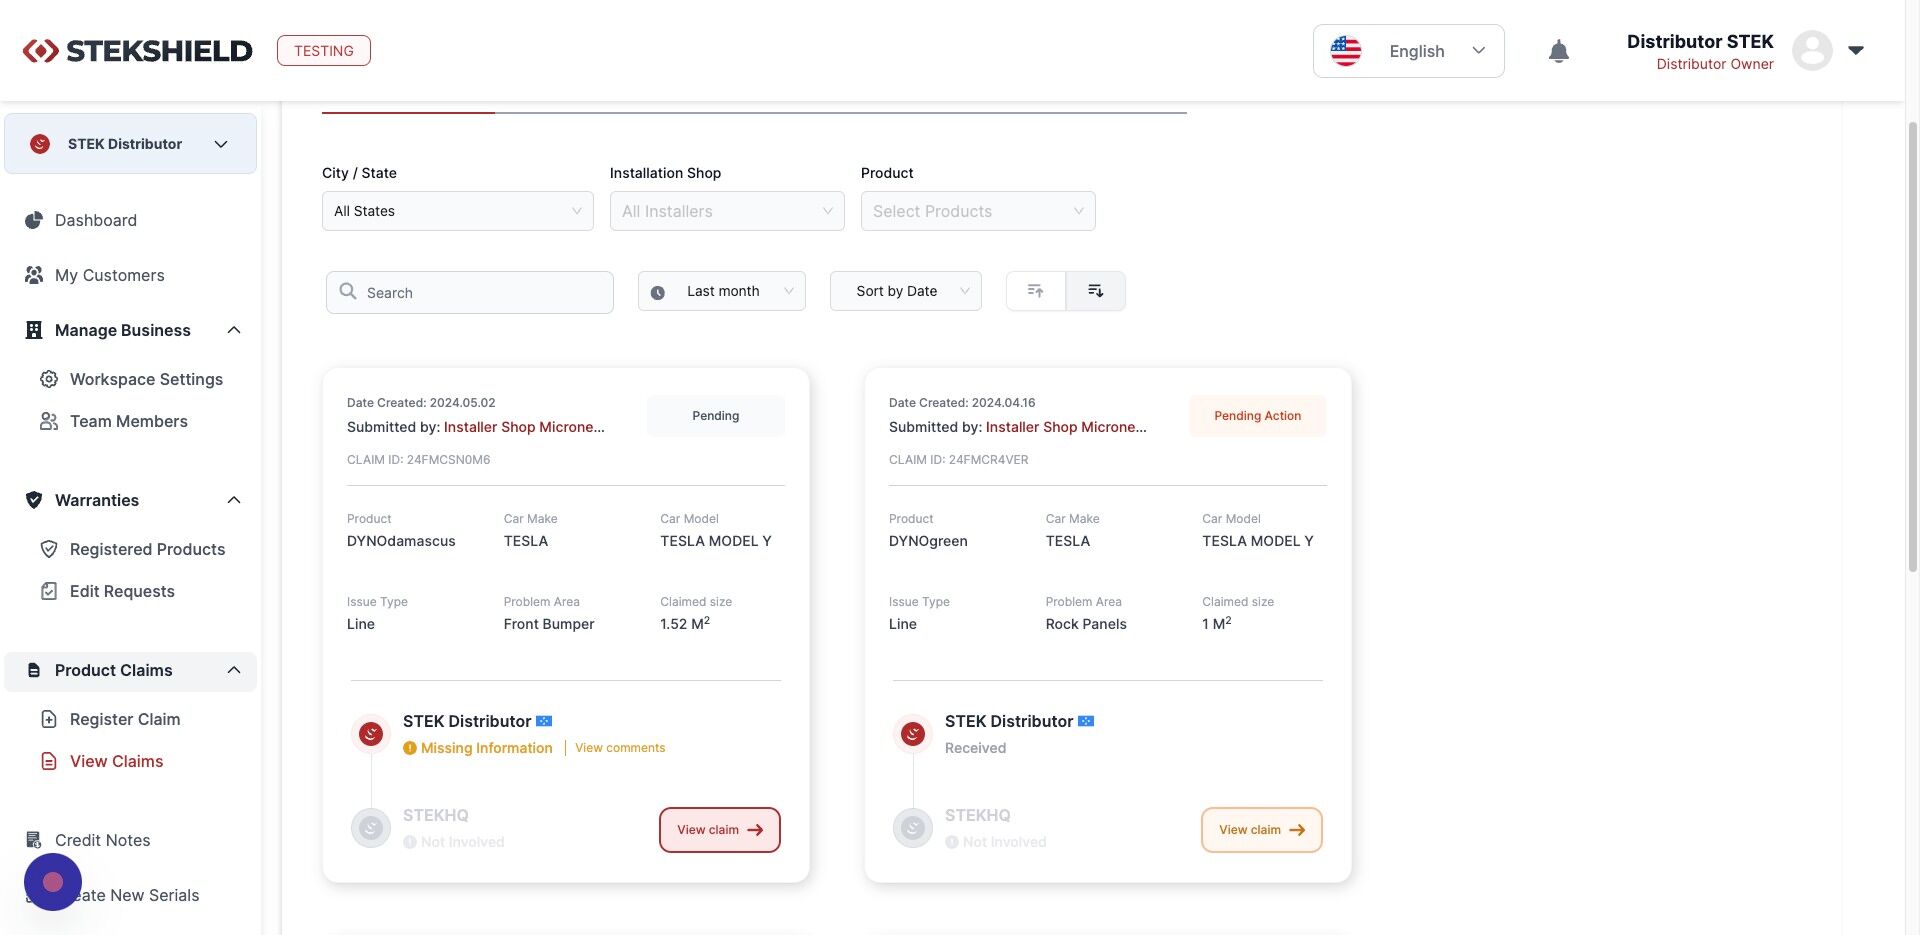Click STEKHQ logo in DYNOgreen claim
Viewport: 1920px width, 935px height.
point(913,828)
